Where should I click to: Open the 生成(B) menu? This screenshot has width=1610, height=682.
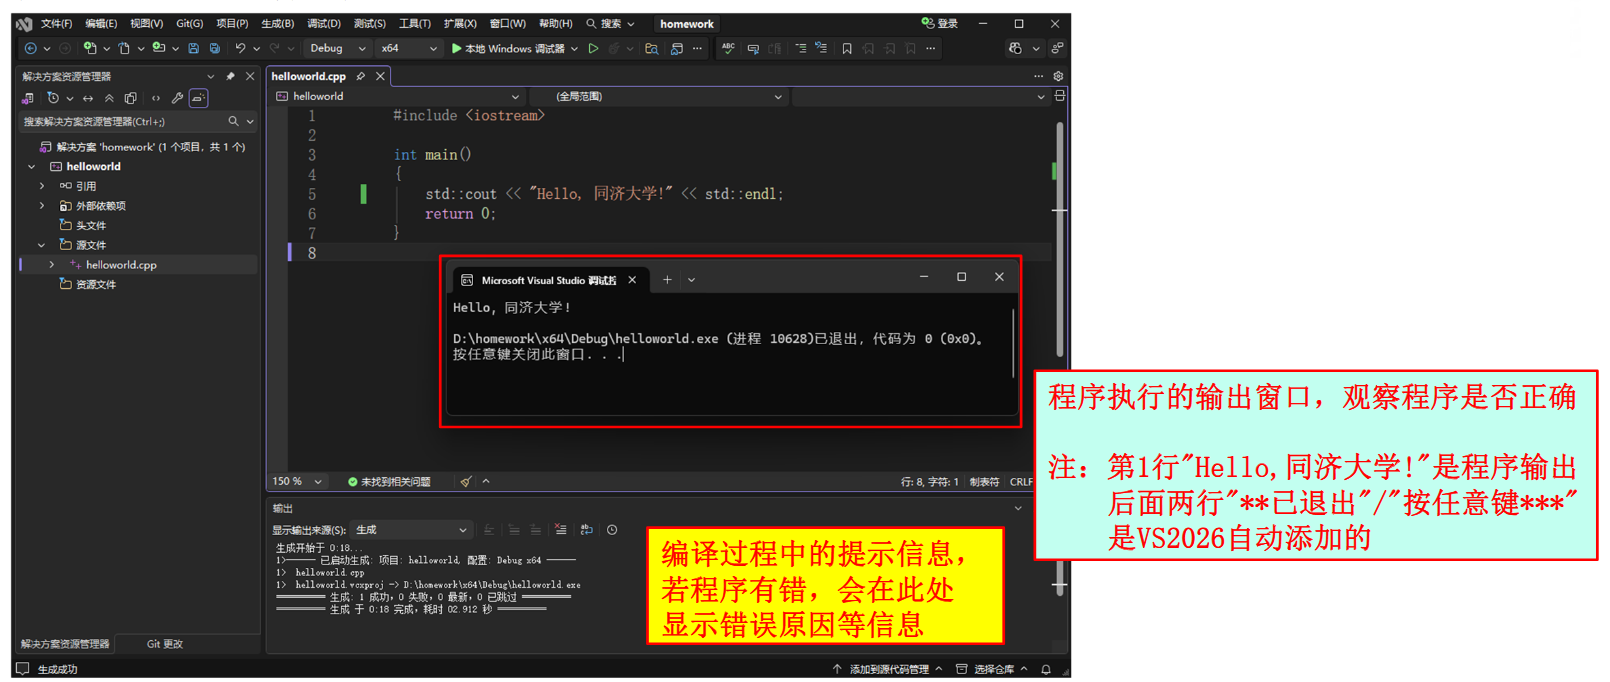coord(277,24)
